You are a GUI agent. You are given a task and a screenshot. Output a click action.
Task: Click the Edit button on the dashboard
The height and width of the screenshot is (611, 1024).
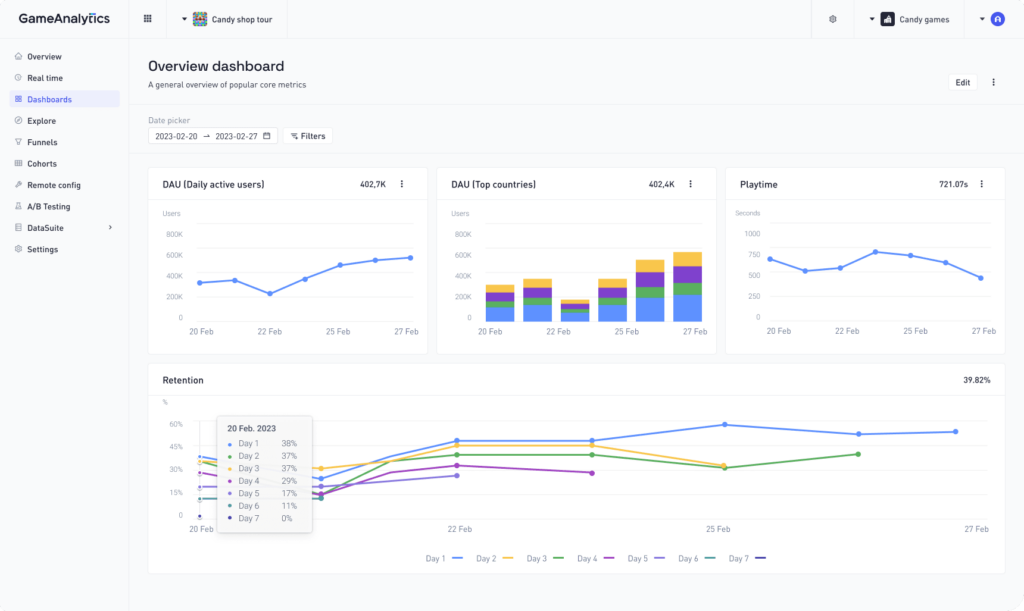click(x=961, y=82)
